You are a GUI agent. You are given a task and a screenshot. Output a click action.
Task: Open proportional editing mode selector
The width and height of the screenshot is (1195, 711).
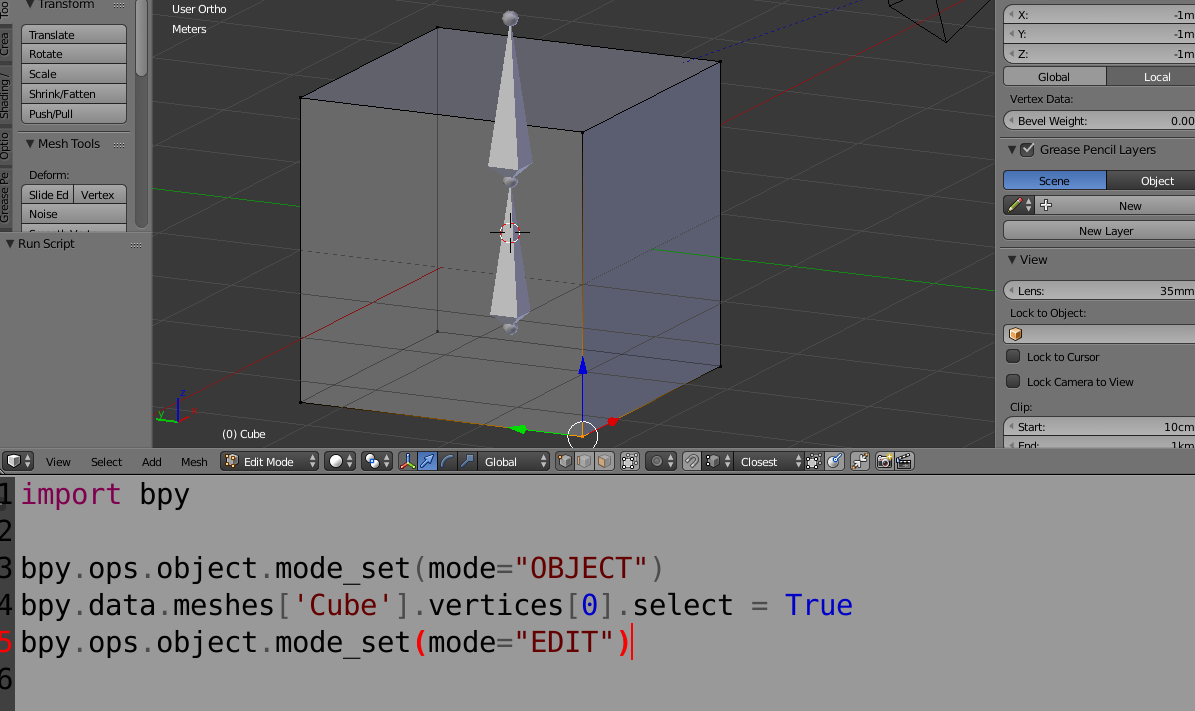click(661, 462)
